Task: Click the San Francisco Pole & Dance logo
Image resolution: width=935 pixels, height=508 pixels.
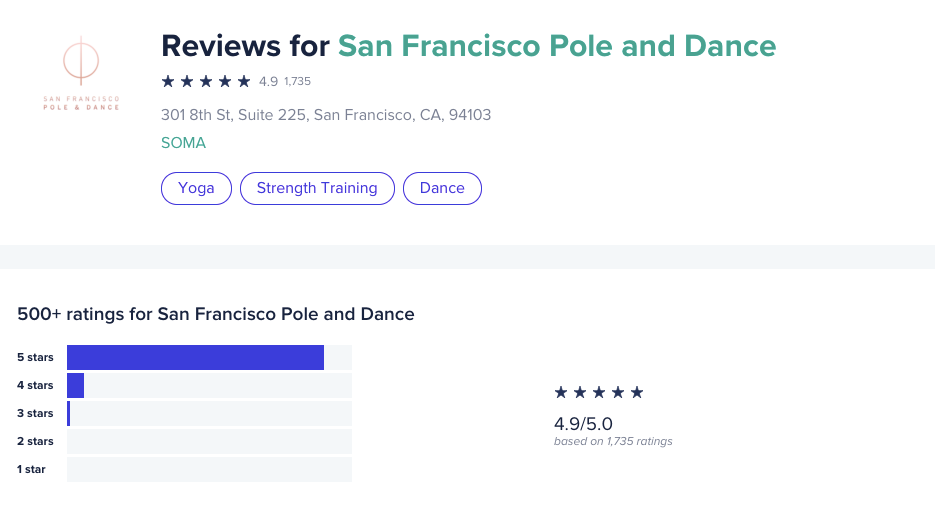Action: click(x=81, y=73)
